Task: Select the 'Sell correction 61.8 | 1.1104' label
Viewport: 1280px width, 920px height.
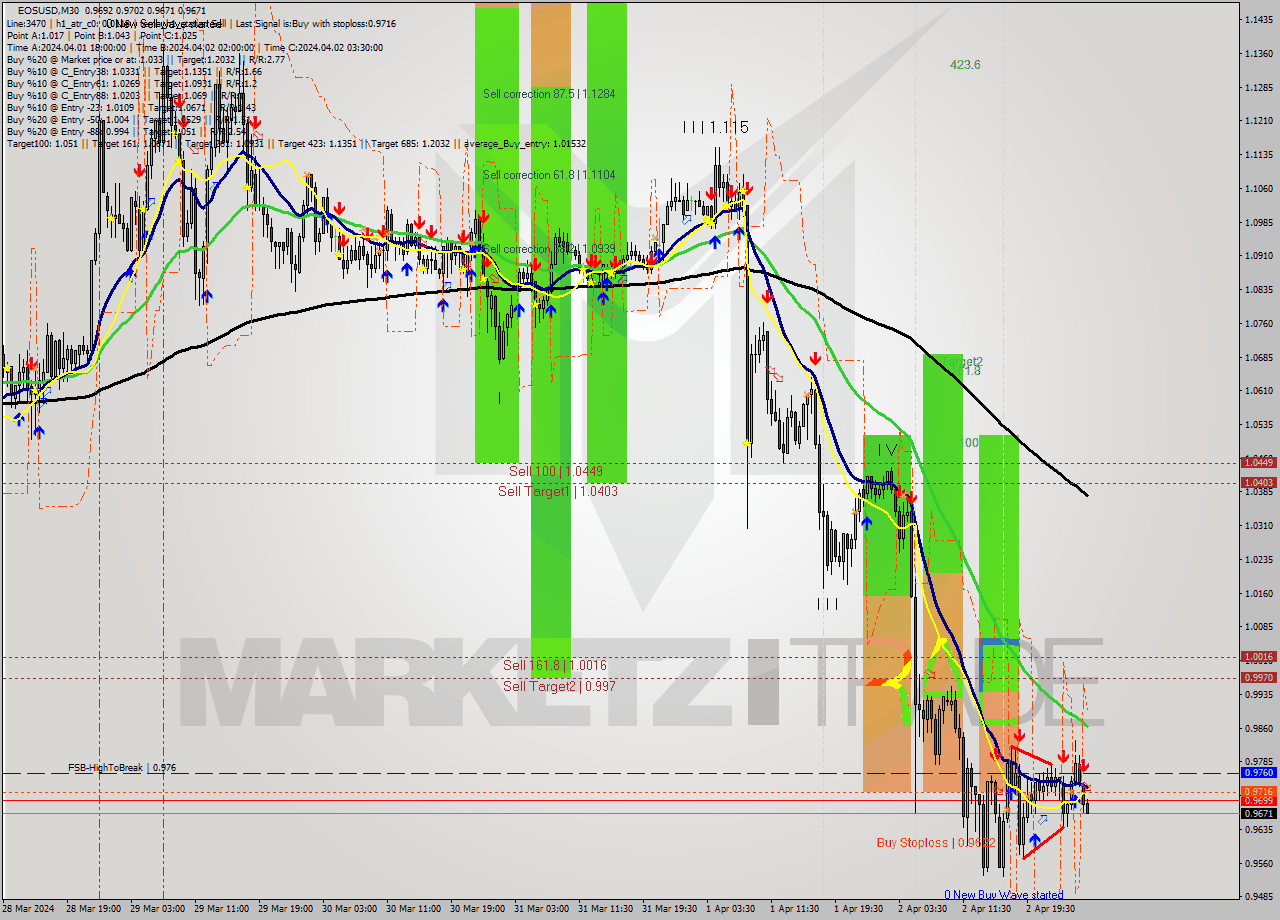Action: click(x=549, y=175)
